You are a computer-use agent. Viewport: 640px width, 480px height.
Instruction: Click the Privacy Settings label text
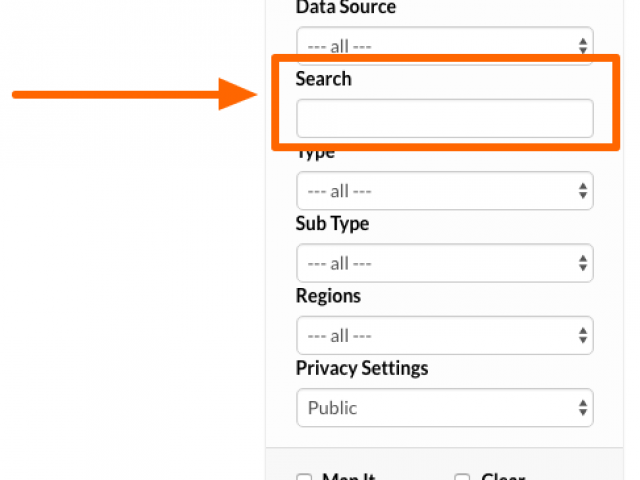[x=362, y=368]
